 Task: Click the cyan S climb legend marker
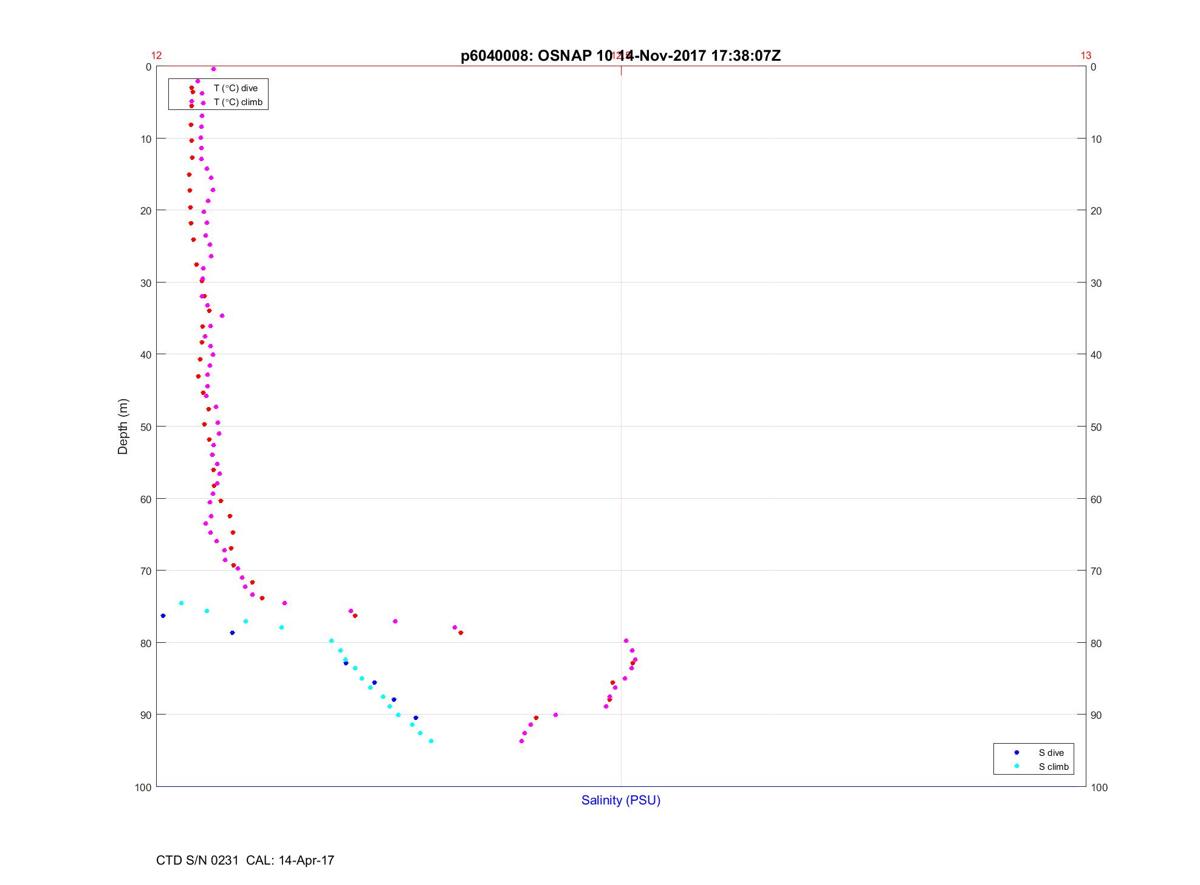[1016, 767]
